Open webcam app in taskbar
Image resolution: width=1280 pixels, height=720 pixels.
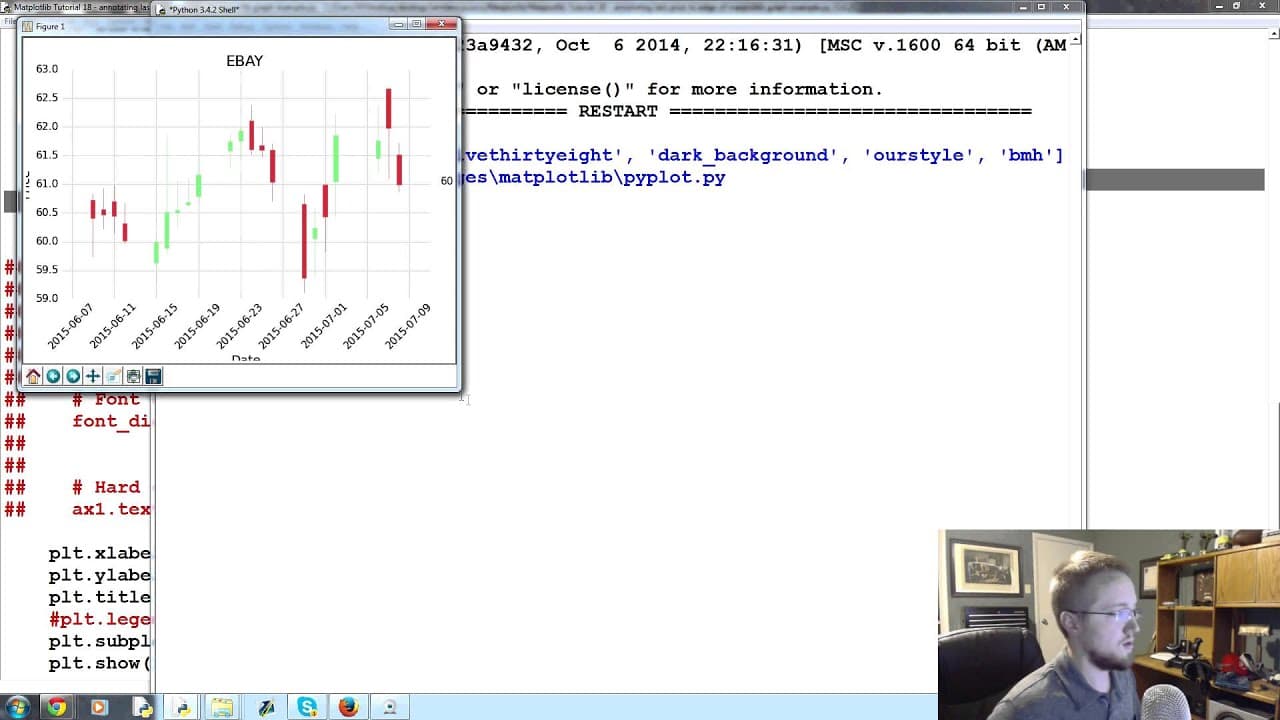pos(390,707)
